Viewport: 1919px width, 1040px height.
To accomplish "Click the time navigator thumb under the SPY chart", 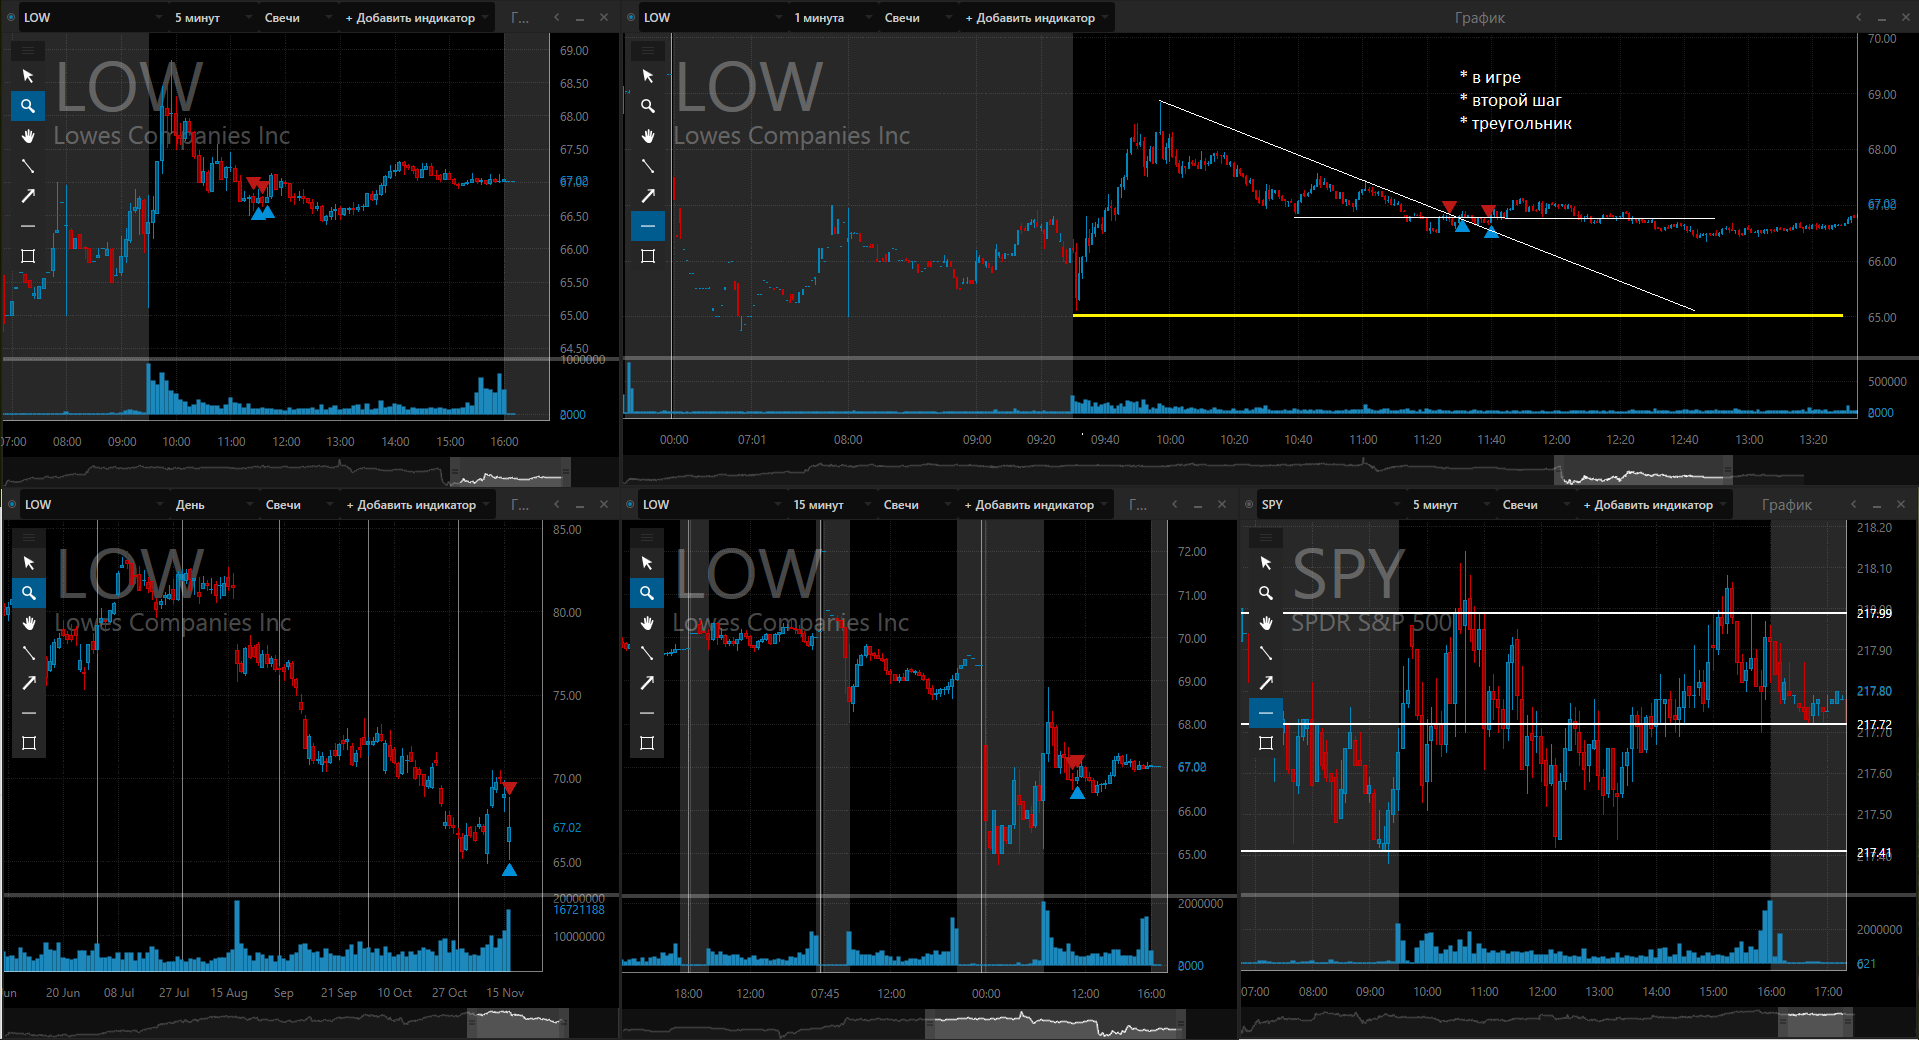I will coord(1815,1023).
